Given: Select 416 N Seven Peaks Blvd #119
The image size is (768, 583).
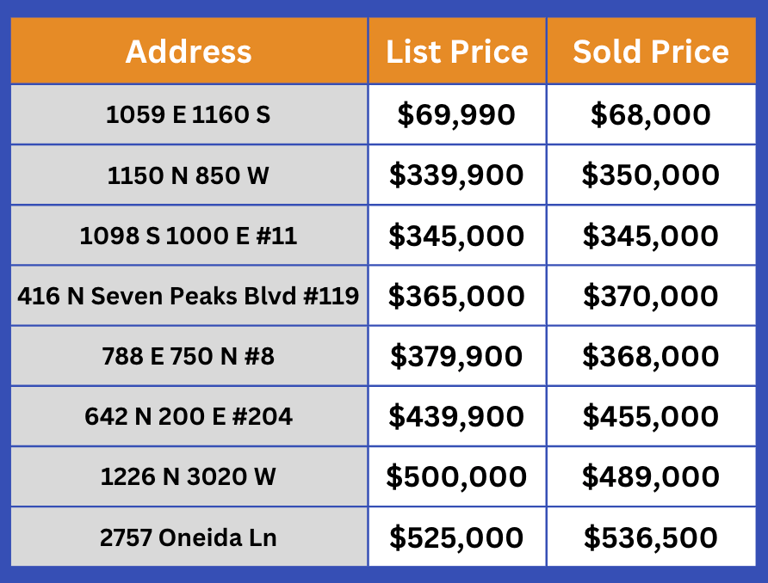Looking at the screenshot, I should [189, 296].
